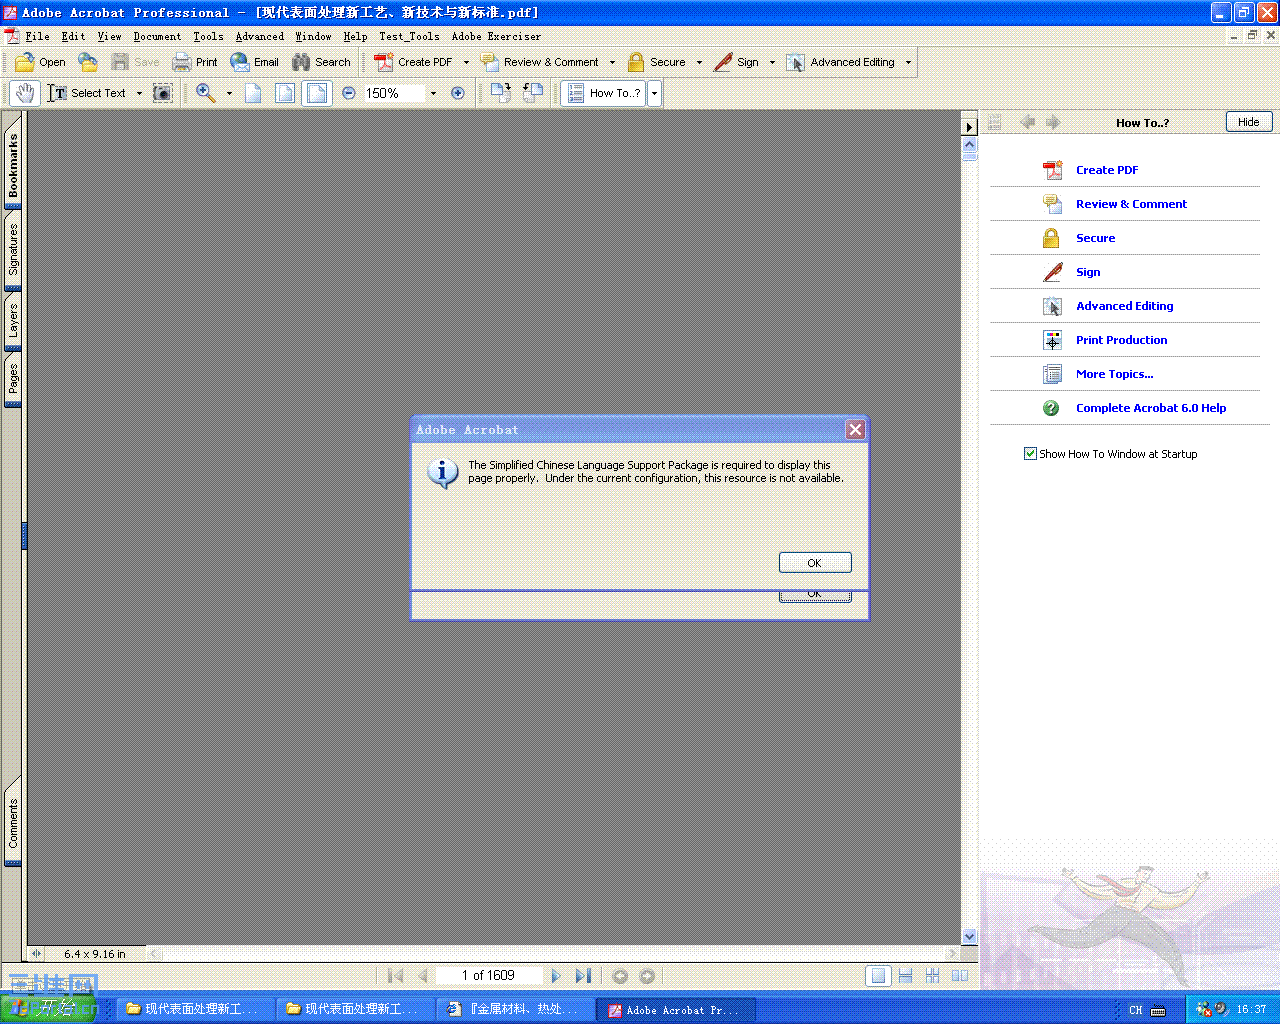Open the Select Text tool dropdown arrow

click(139, 93)
